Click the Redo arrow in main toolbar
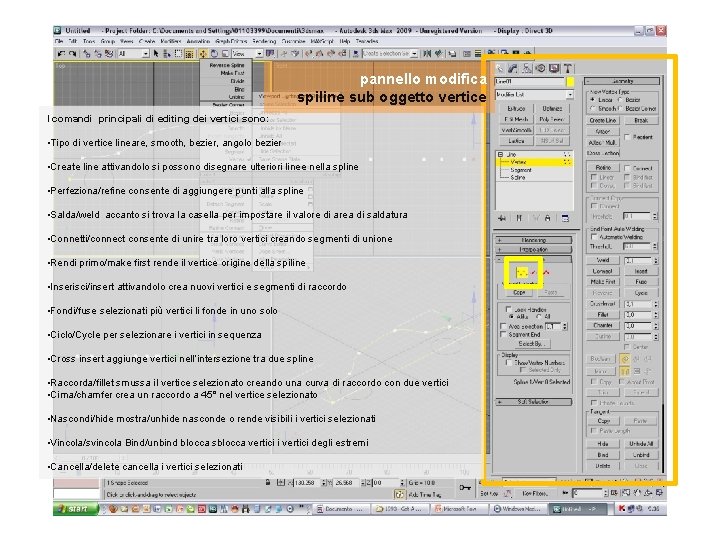 tap(73, 54)
